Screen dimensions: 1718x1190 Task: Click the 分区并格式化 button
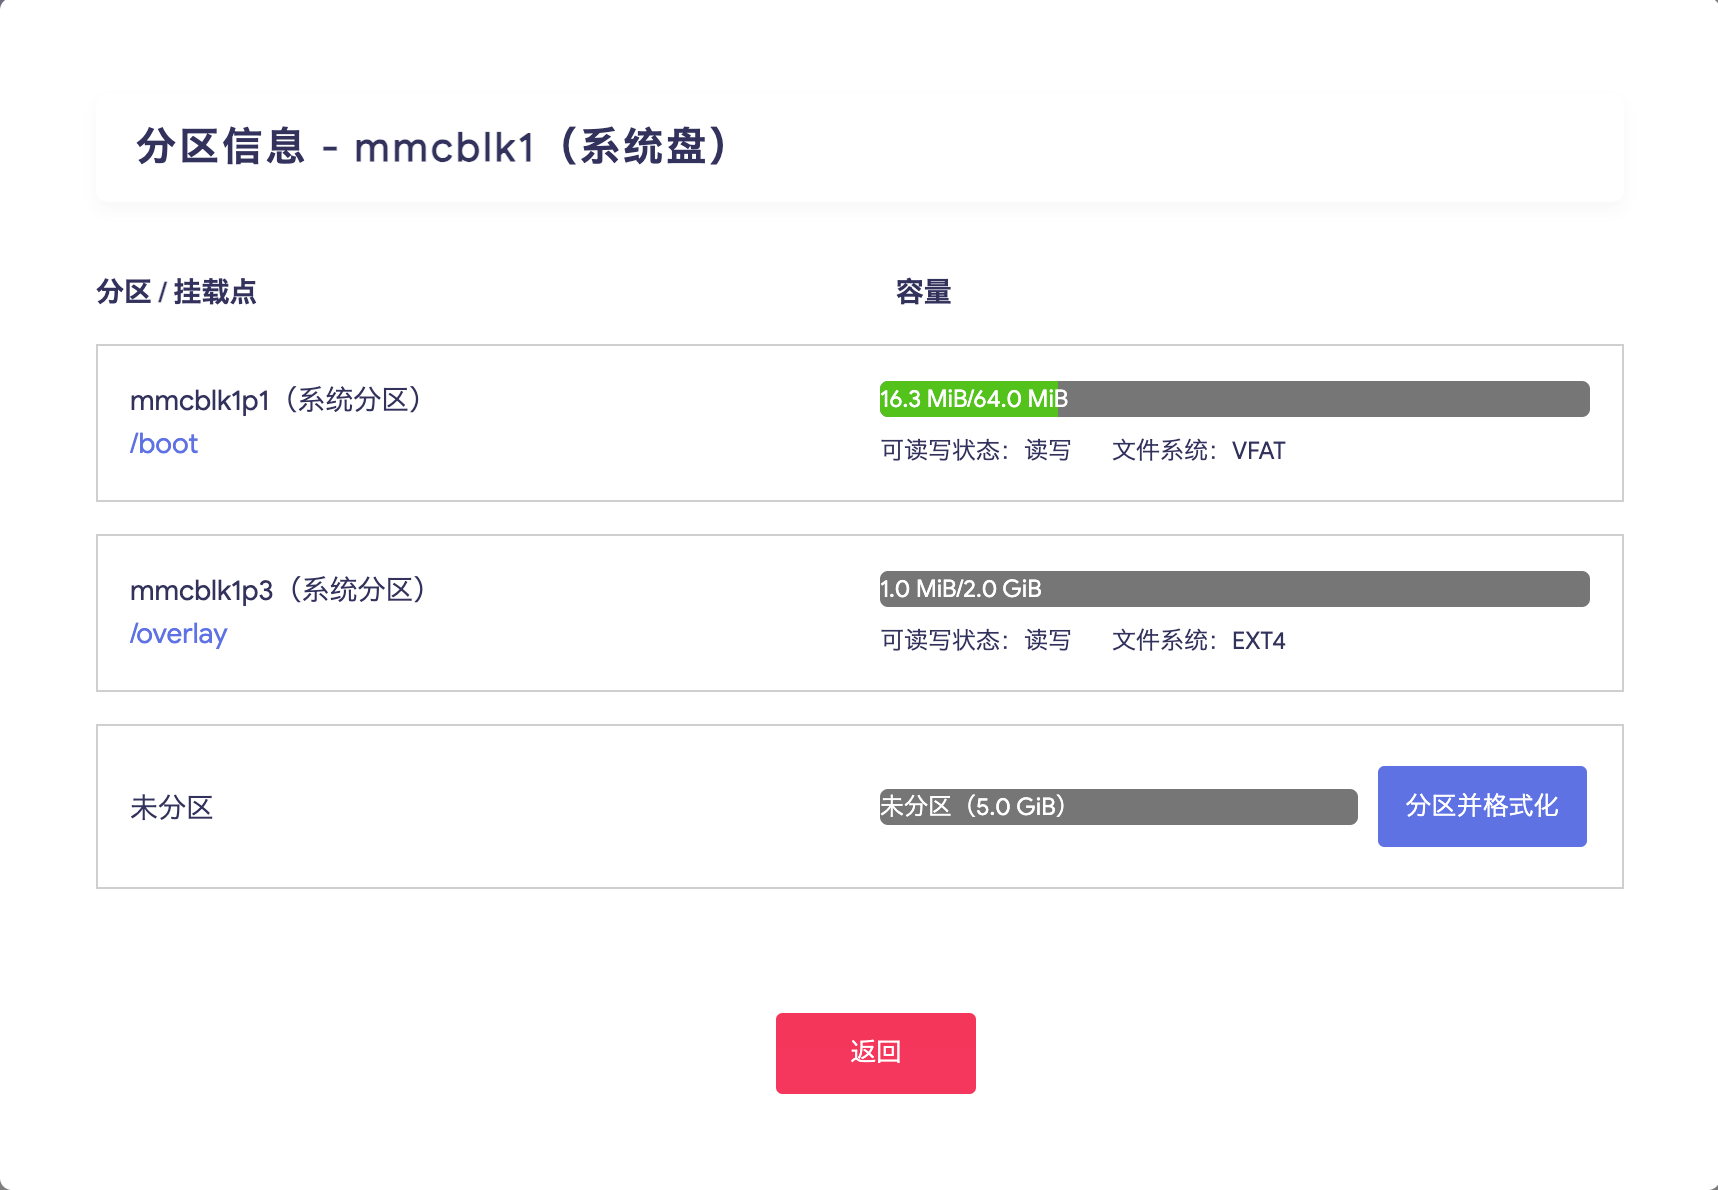point(1481,806)
